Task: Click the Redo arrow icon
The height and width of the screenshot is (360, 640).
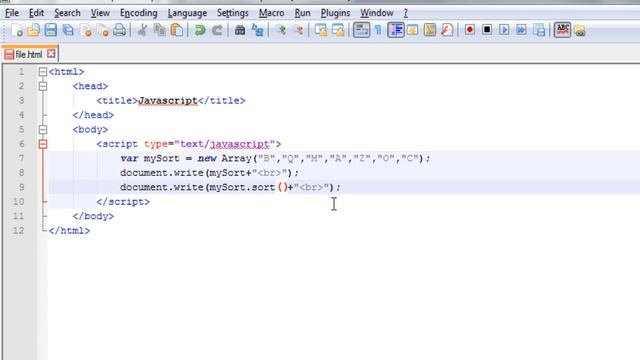Action: point(217,30)
